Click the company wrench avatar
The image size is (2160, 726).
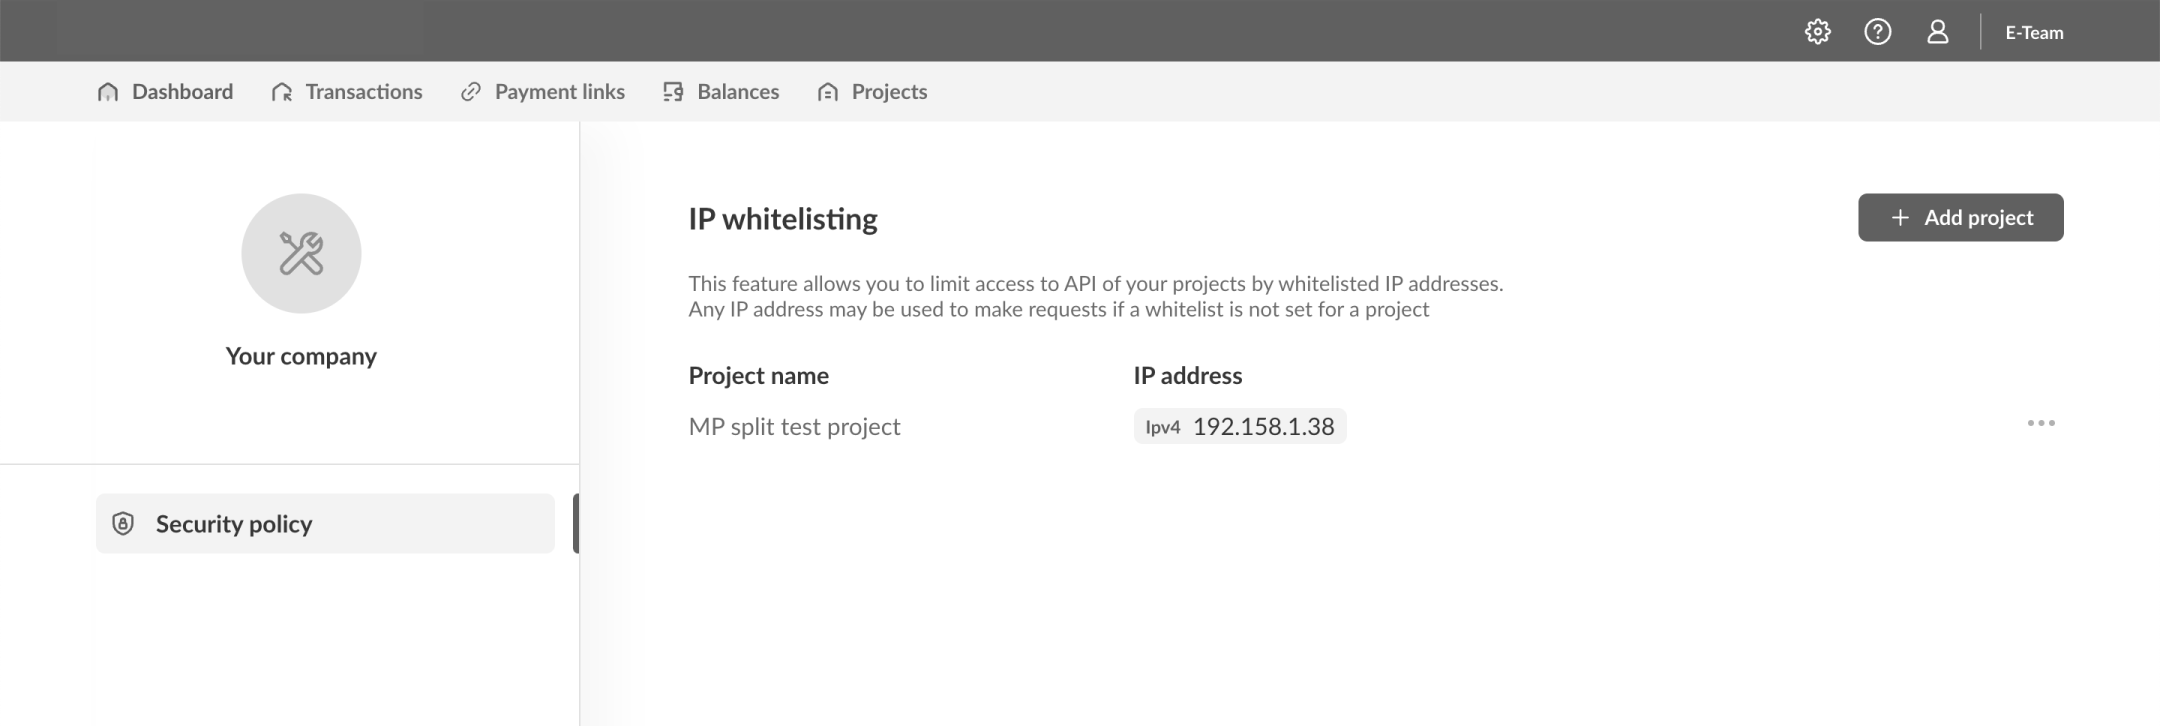pyautogui.click(x=301, y=253)
